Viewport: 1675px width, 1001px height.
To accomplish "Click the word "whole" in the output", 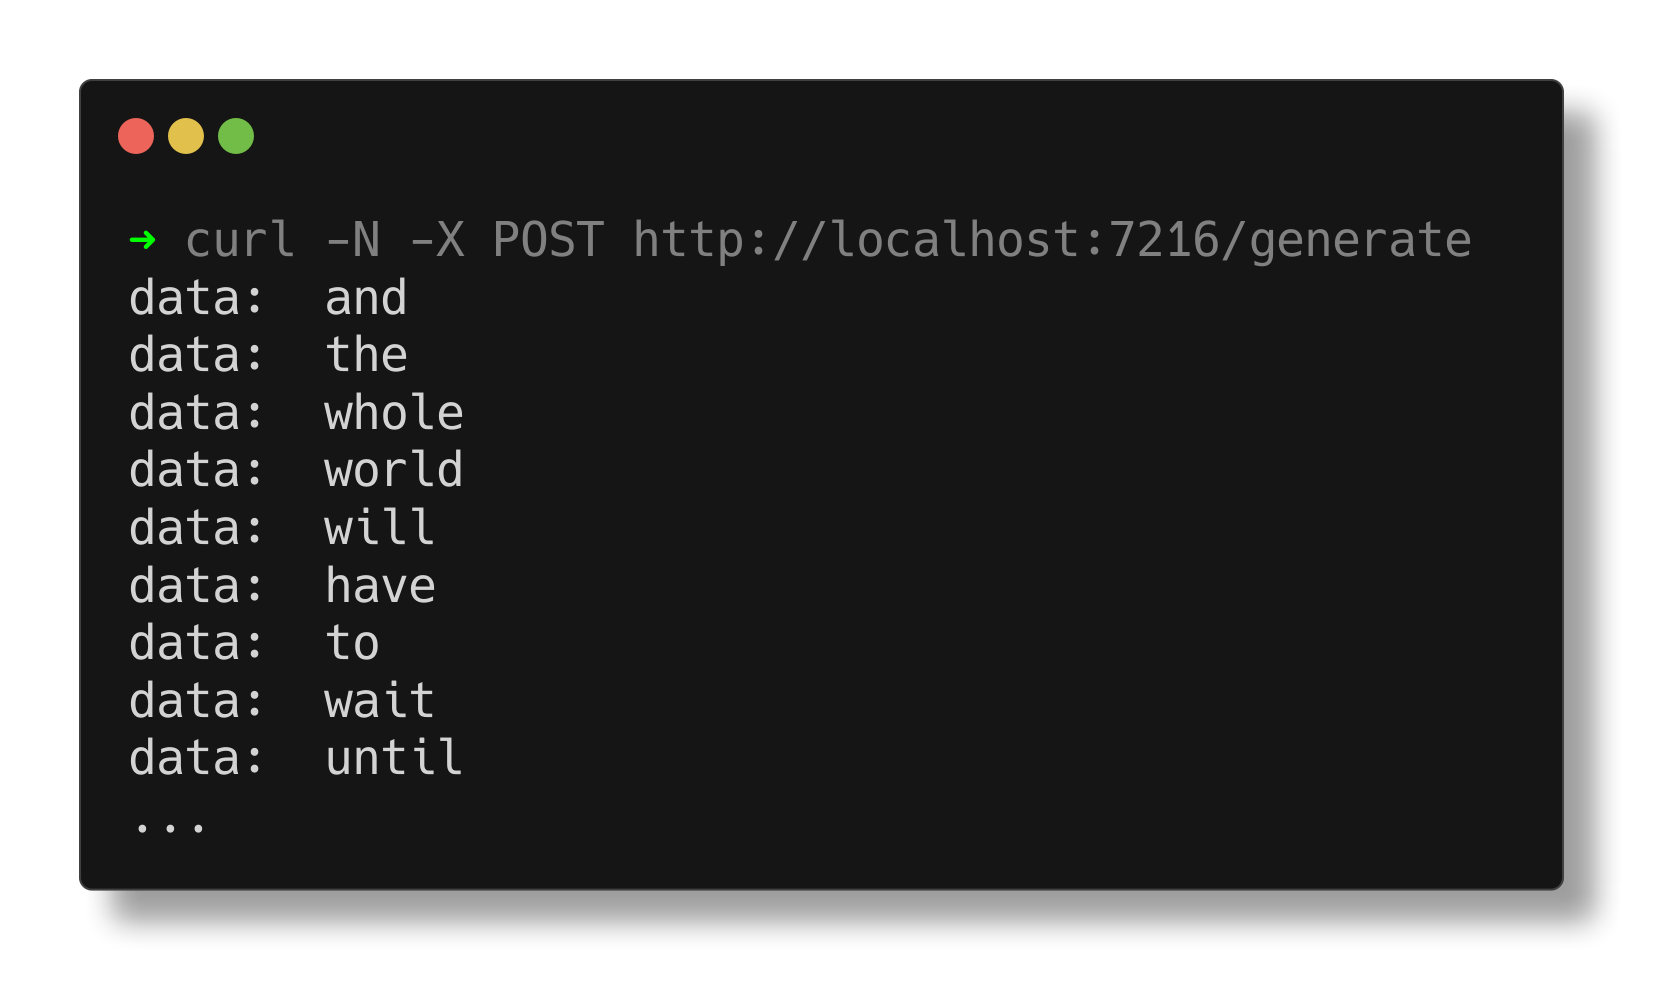I will [x=394, y=413].
